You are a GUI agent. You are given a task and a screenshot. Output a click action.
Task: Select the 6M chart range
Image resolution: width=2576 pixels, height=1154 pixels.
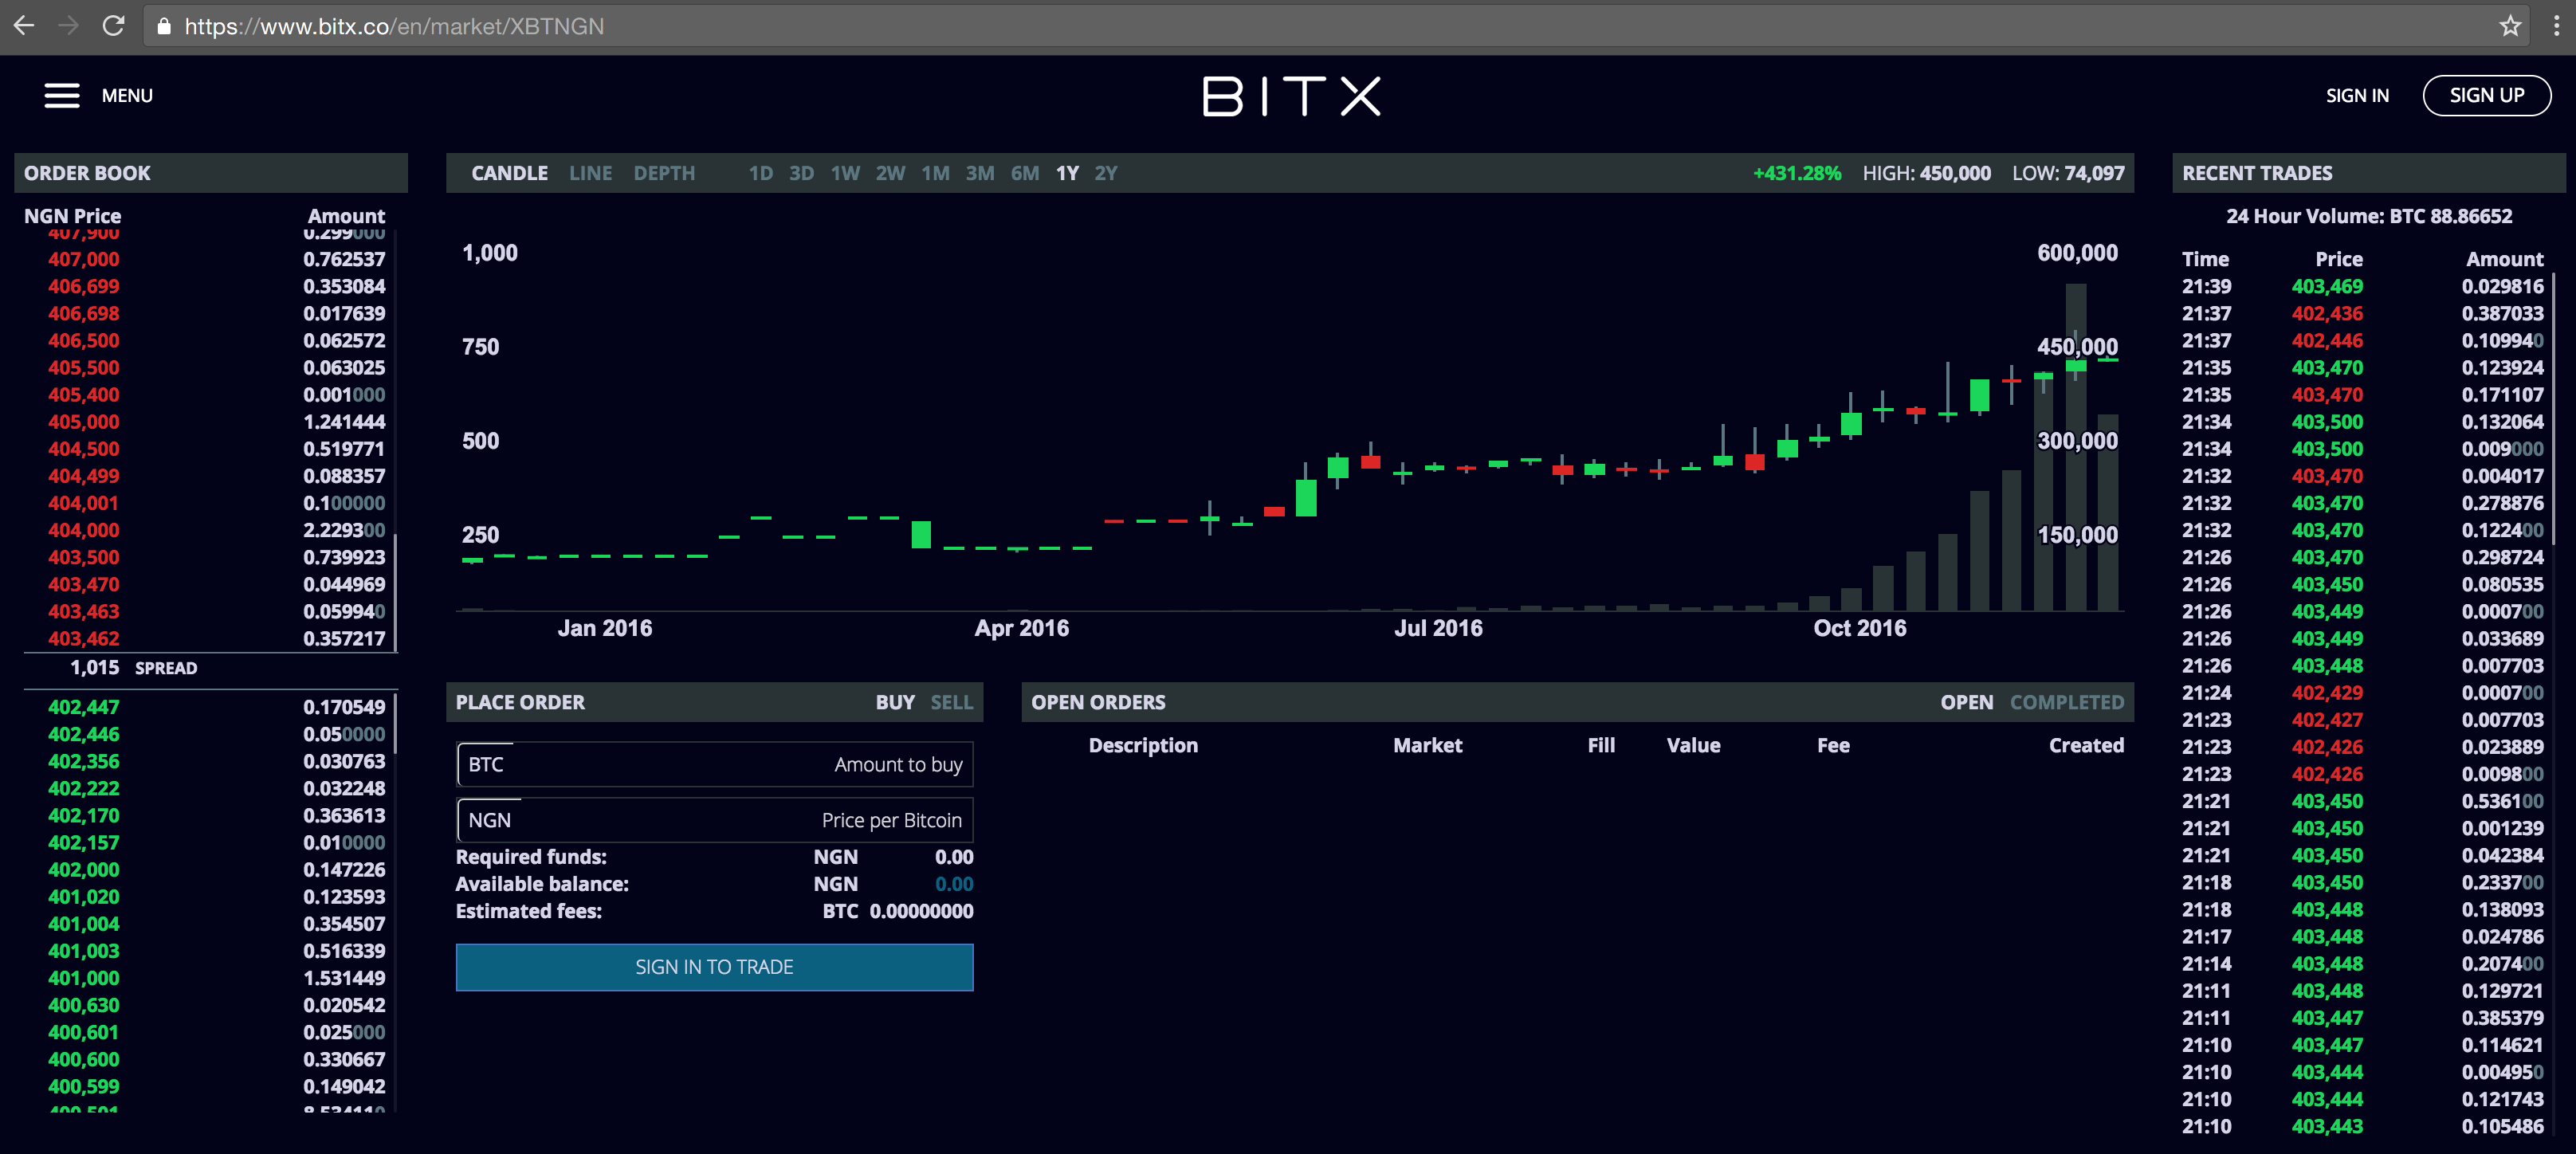click(x=1025, y=173)
